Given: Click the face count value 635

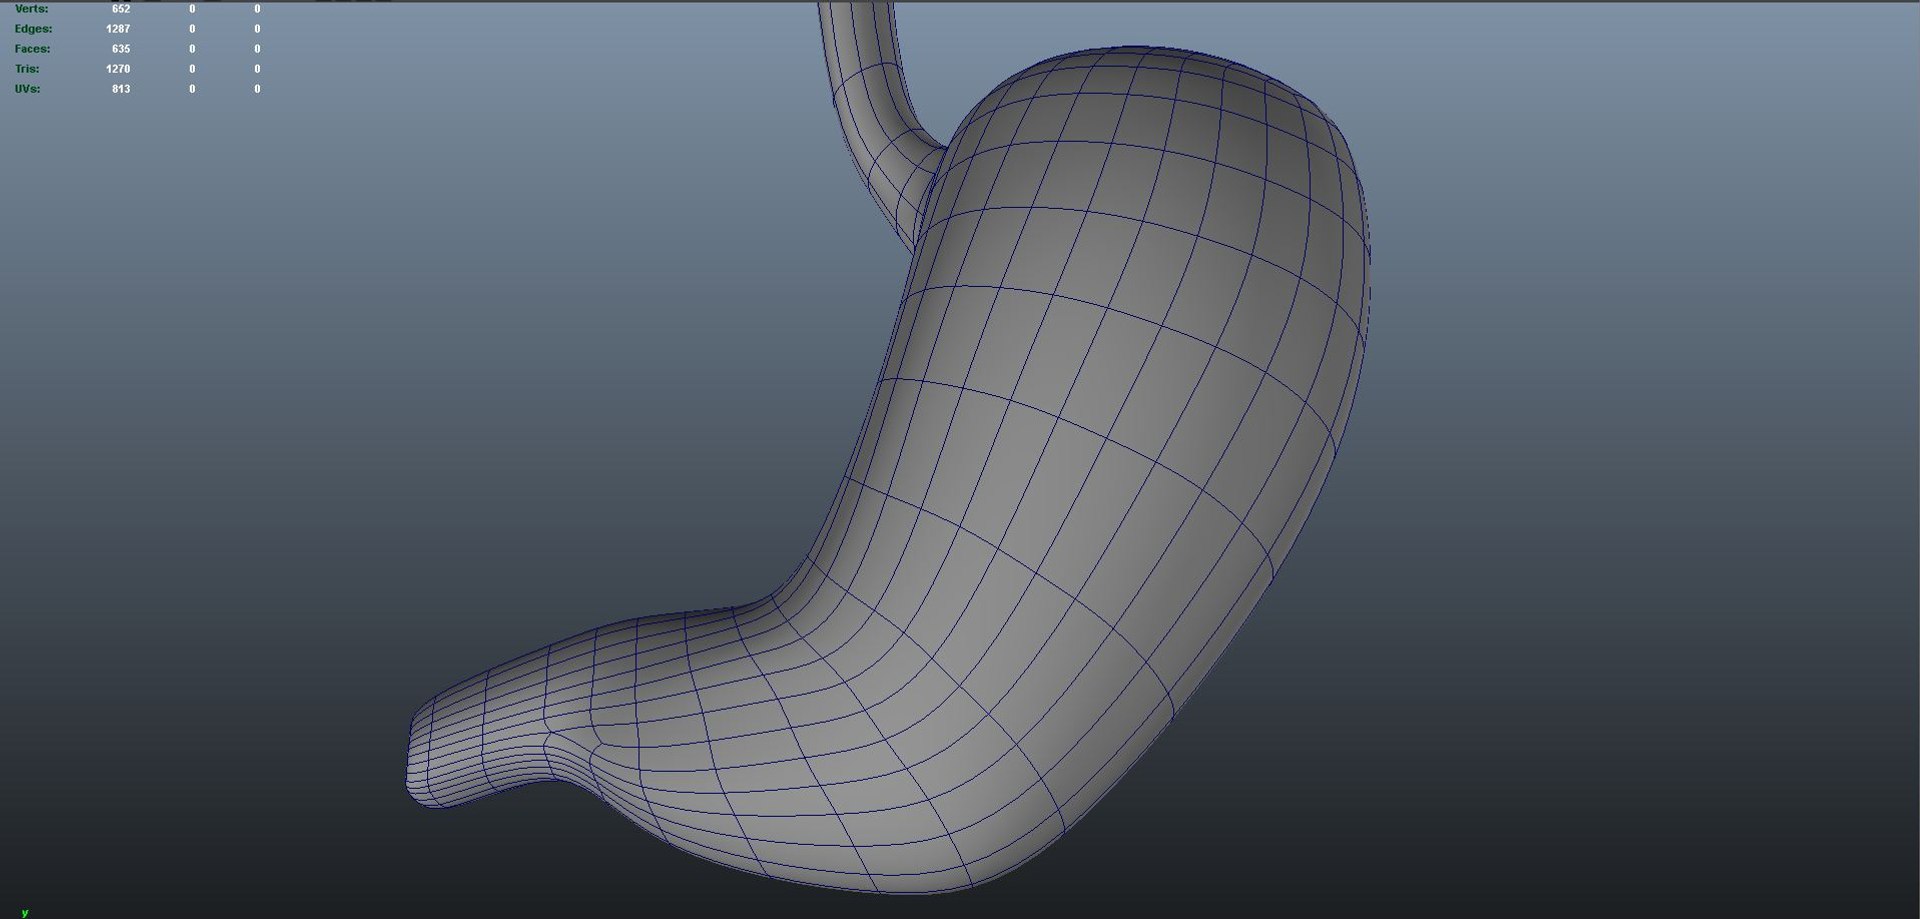Looking at the screenshot, I should pyautogui.click(x=121, y=49).
